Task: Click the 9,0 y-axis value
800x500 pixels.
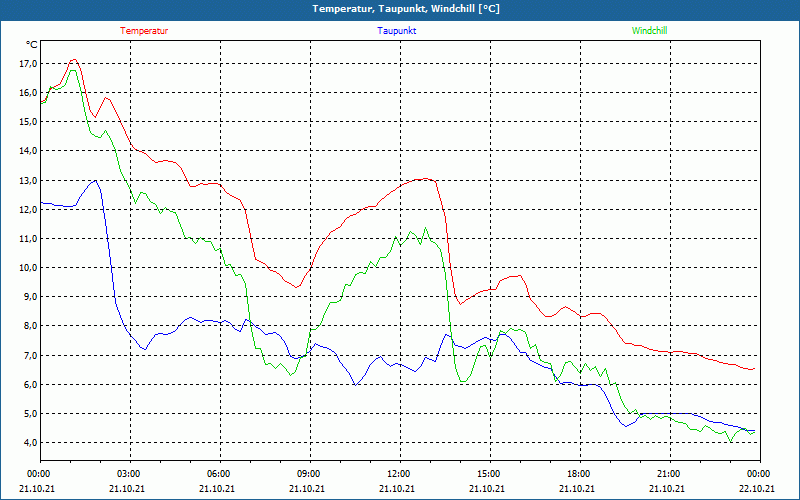Action: (30, 297)
